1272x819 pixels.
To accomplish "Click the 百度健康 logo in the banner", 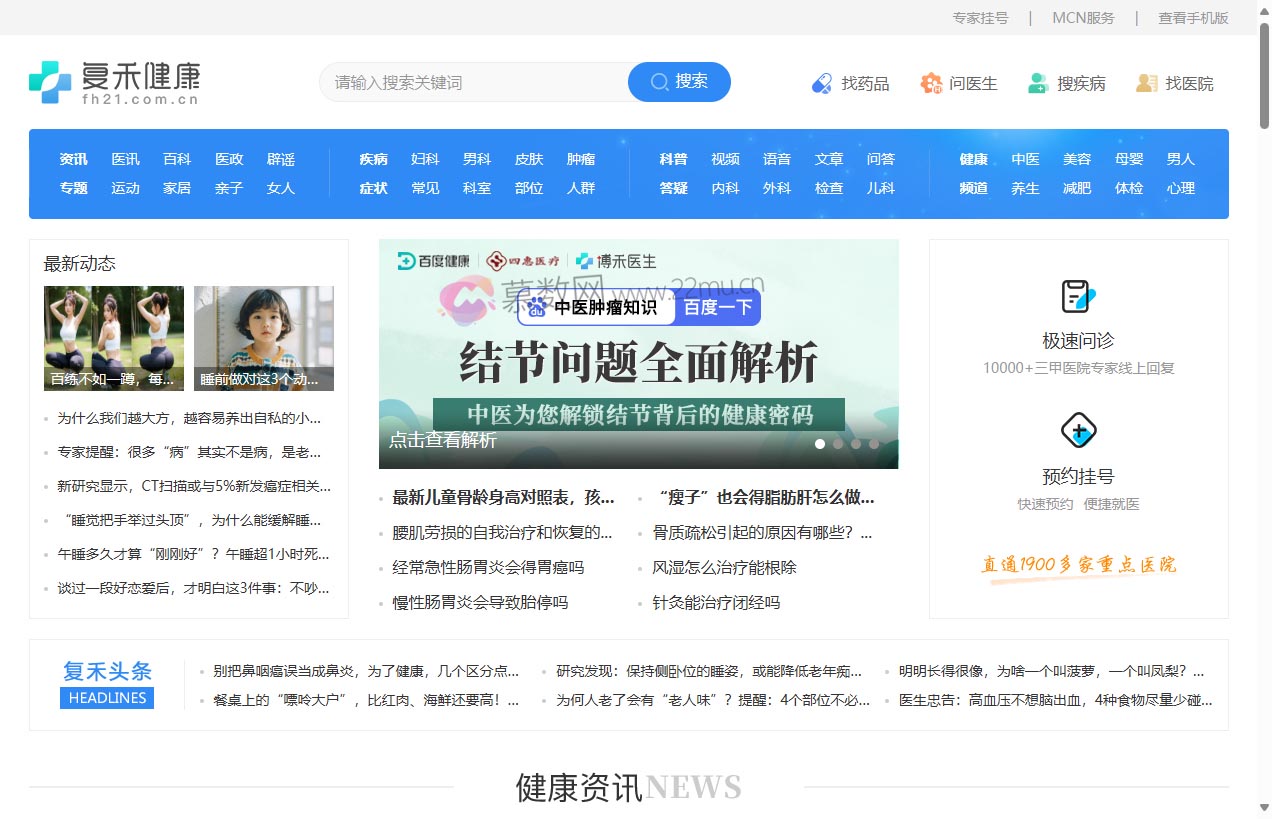I will coord(434,260).
